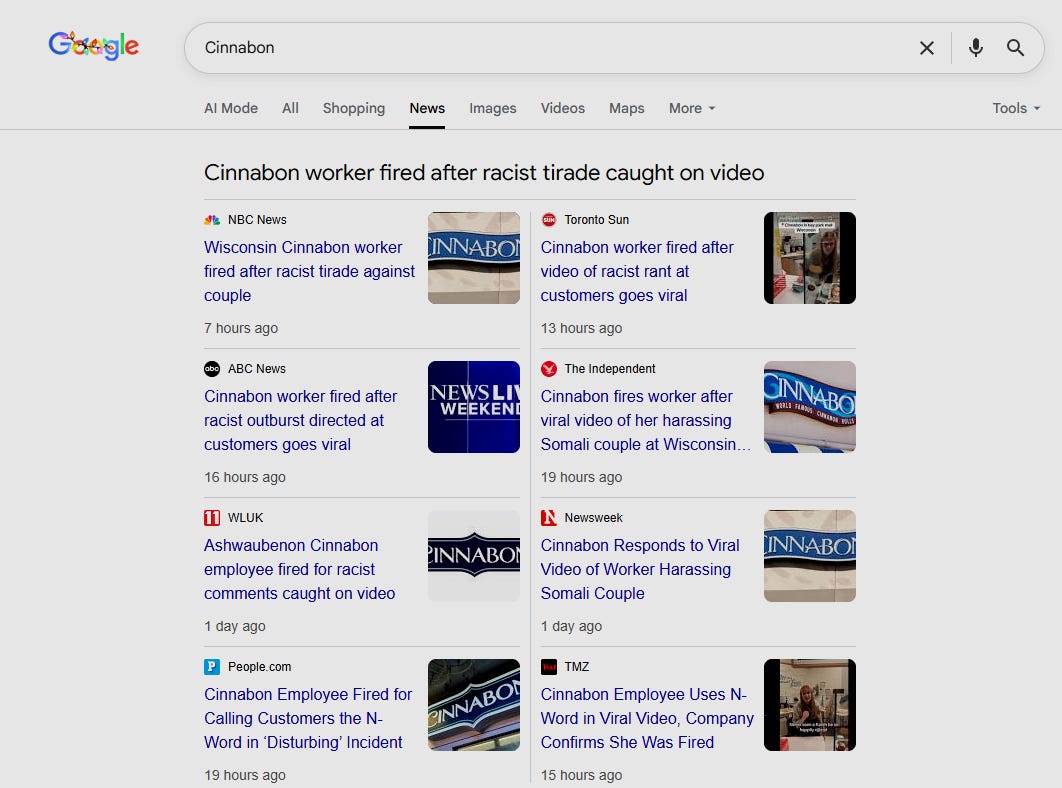1062x788 pixels.
Task: Submit search with magnifying glass icon
Action: [x=1015, y=47]
